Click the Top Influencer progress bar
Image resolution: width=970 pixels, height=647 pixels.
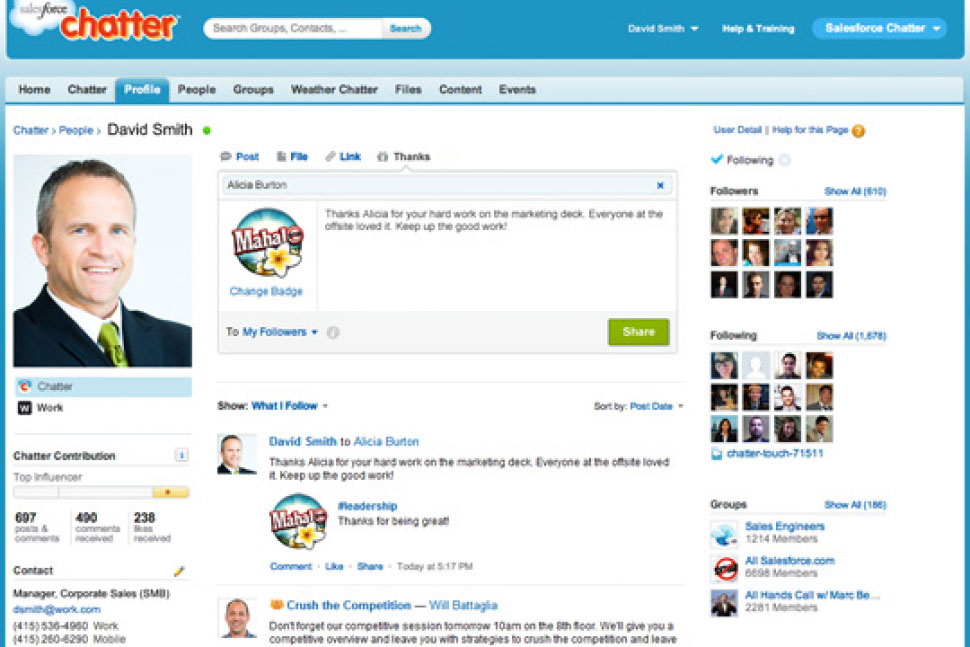point(101,492)
